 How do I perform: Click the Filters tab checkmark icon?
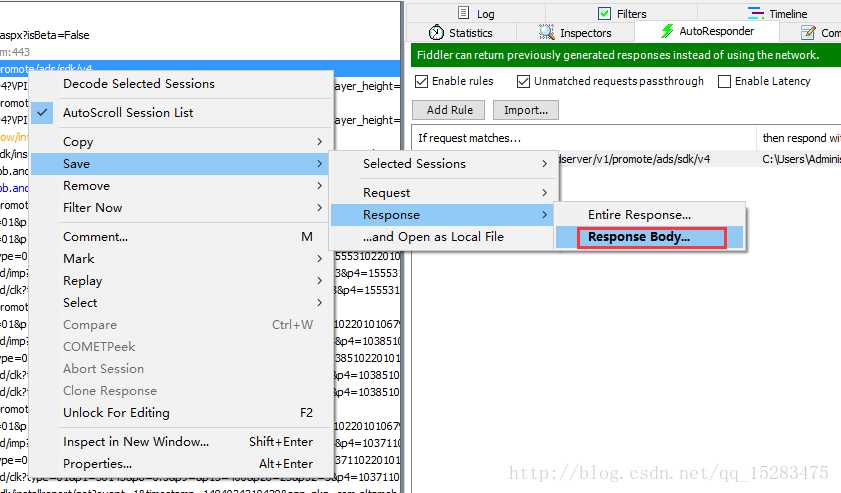(x=604, y=13)
